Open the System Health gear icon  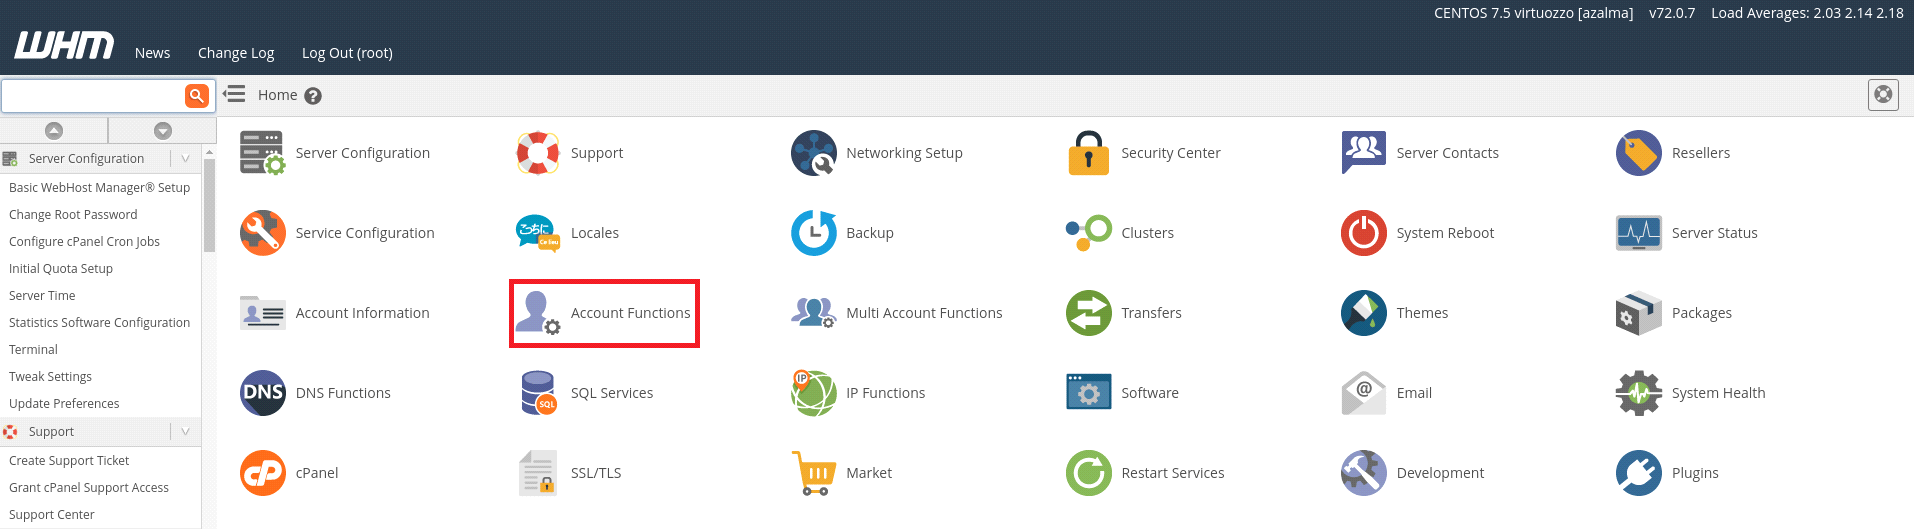click(1639, 393)
